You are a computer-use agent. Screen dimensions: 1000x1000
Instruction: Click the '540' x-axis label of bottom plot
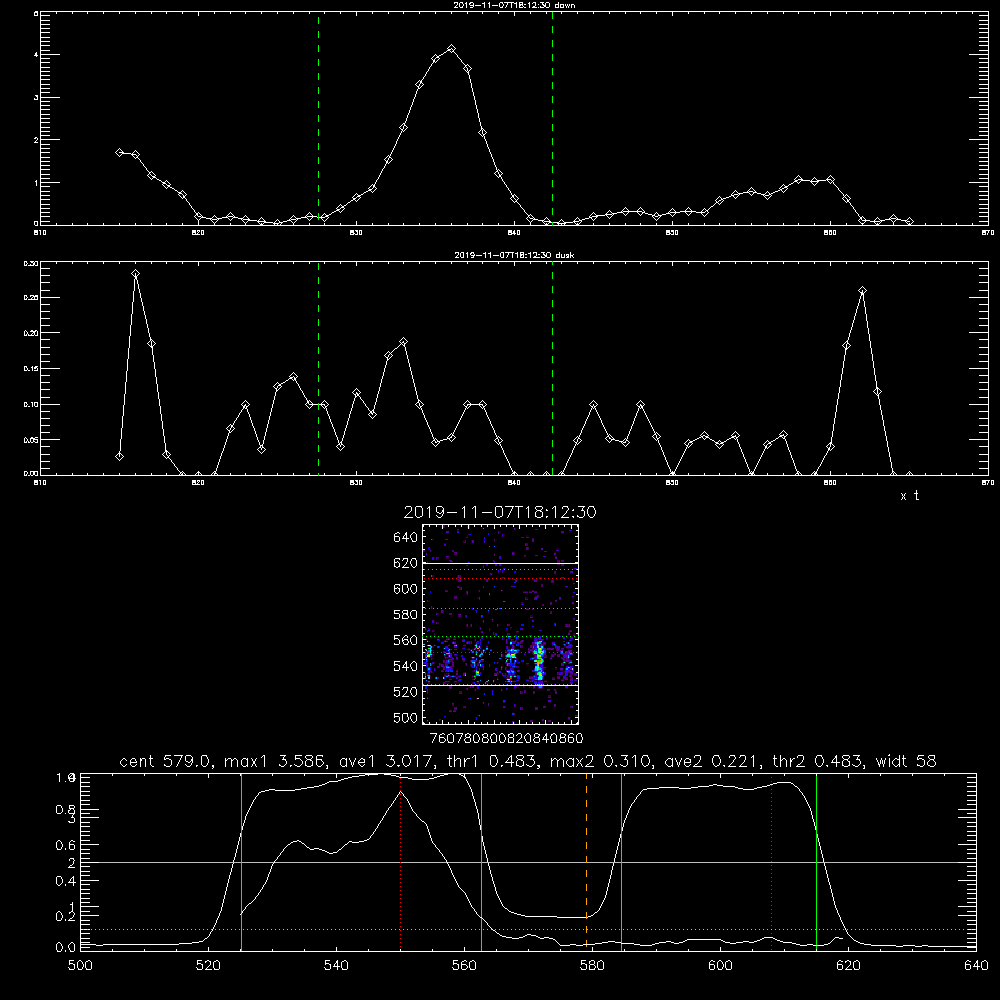coord(336,966)
